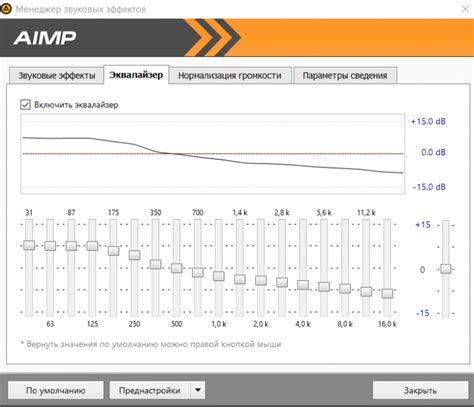Click the 11,2 k band slider handle
The height and width of the screenshot is (407, 474).
click(366, 291)
